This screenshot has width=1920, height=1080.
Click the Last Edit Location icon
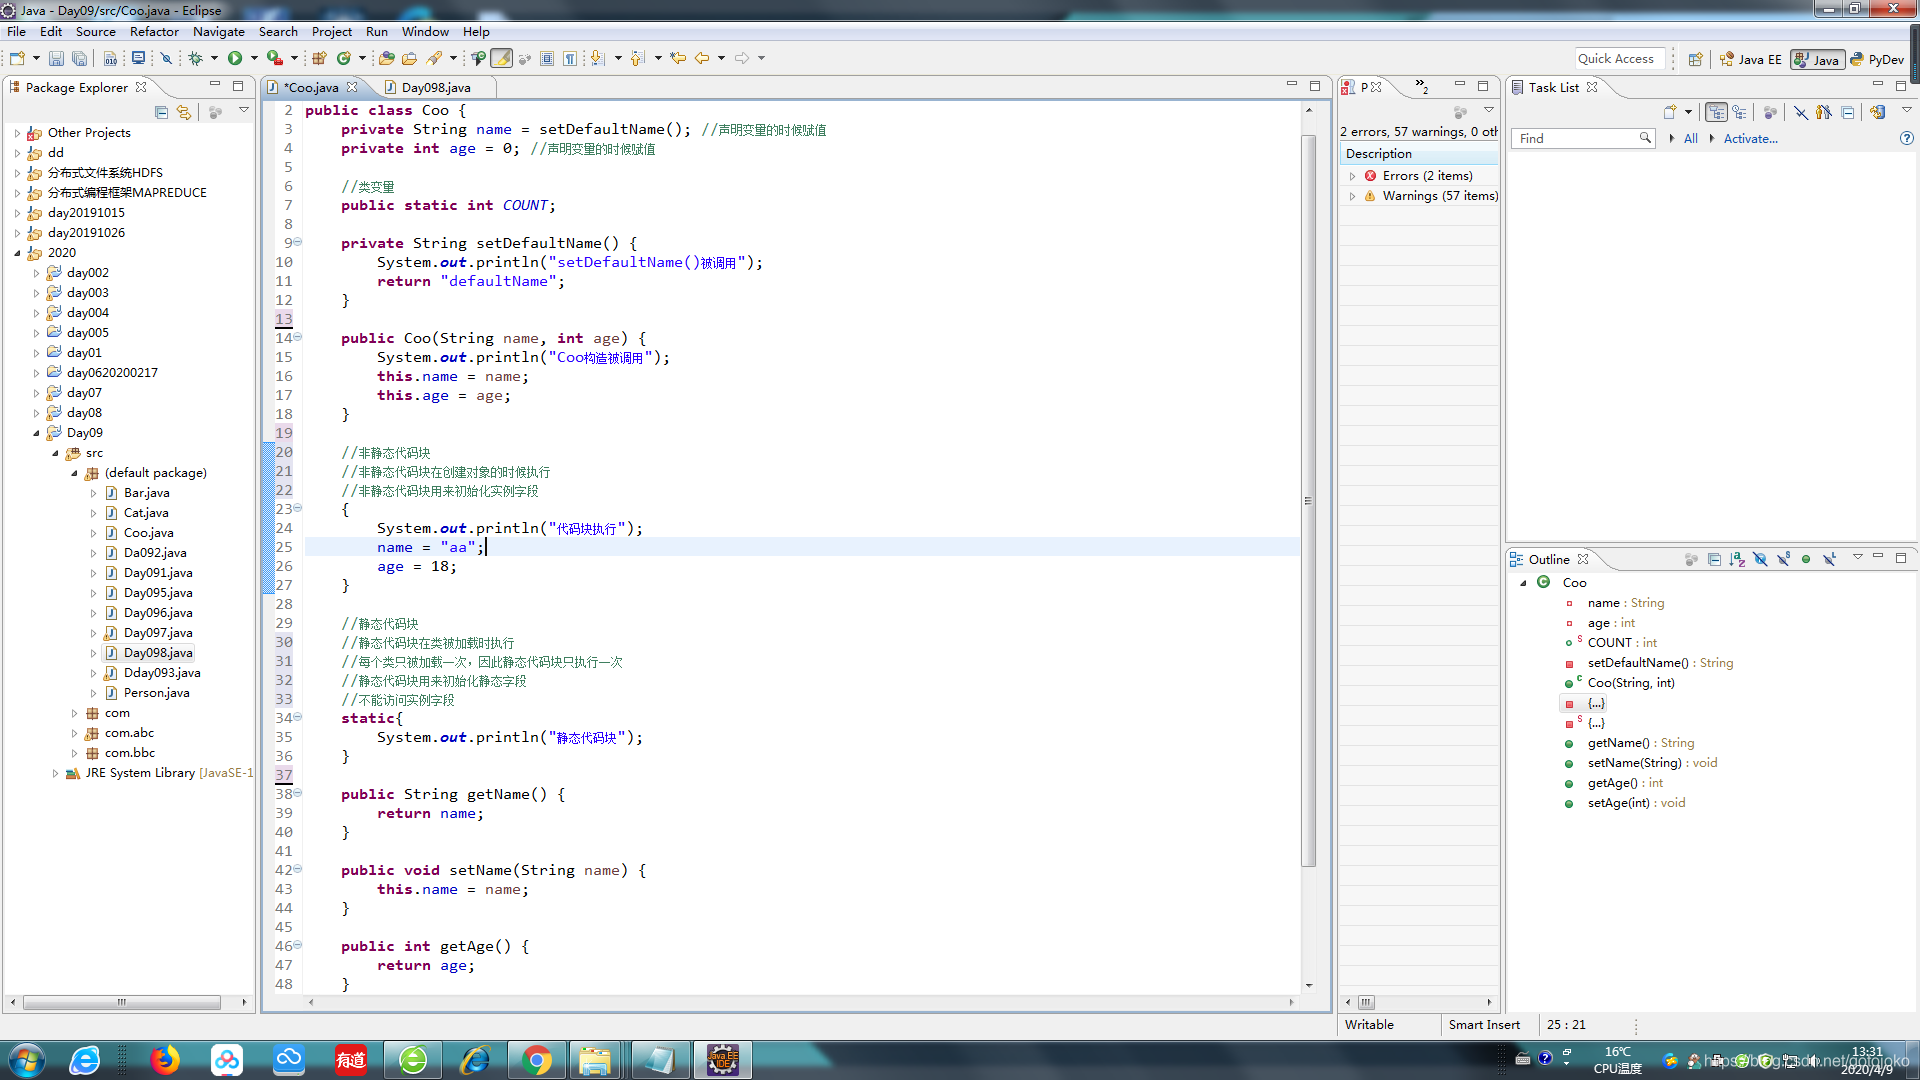678,58
